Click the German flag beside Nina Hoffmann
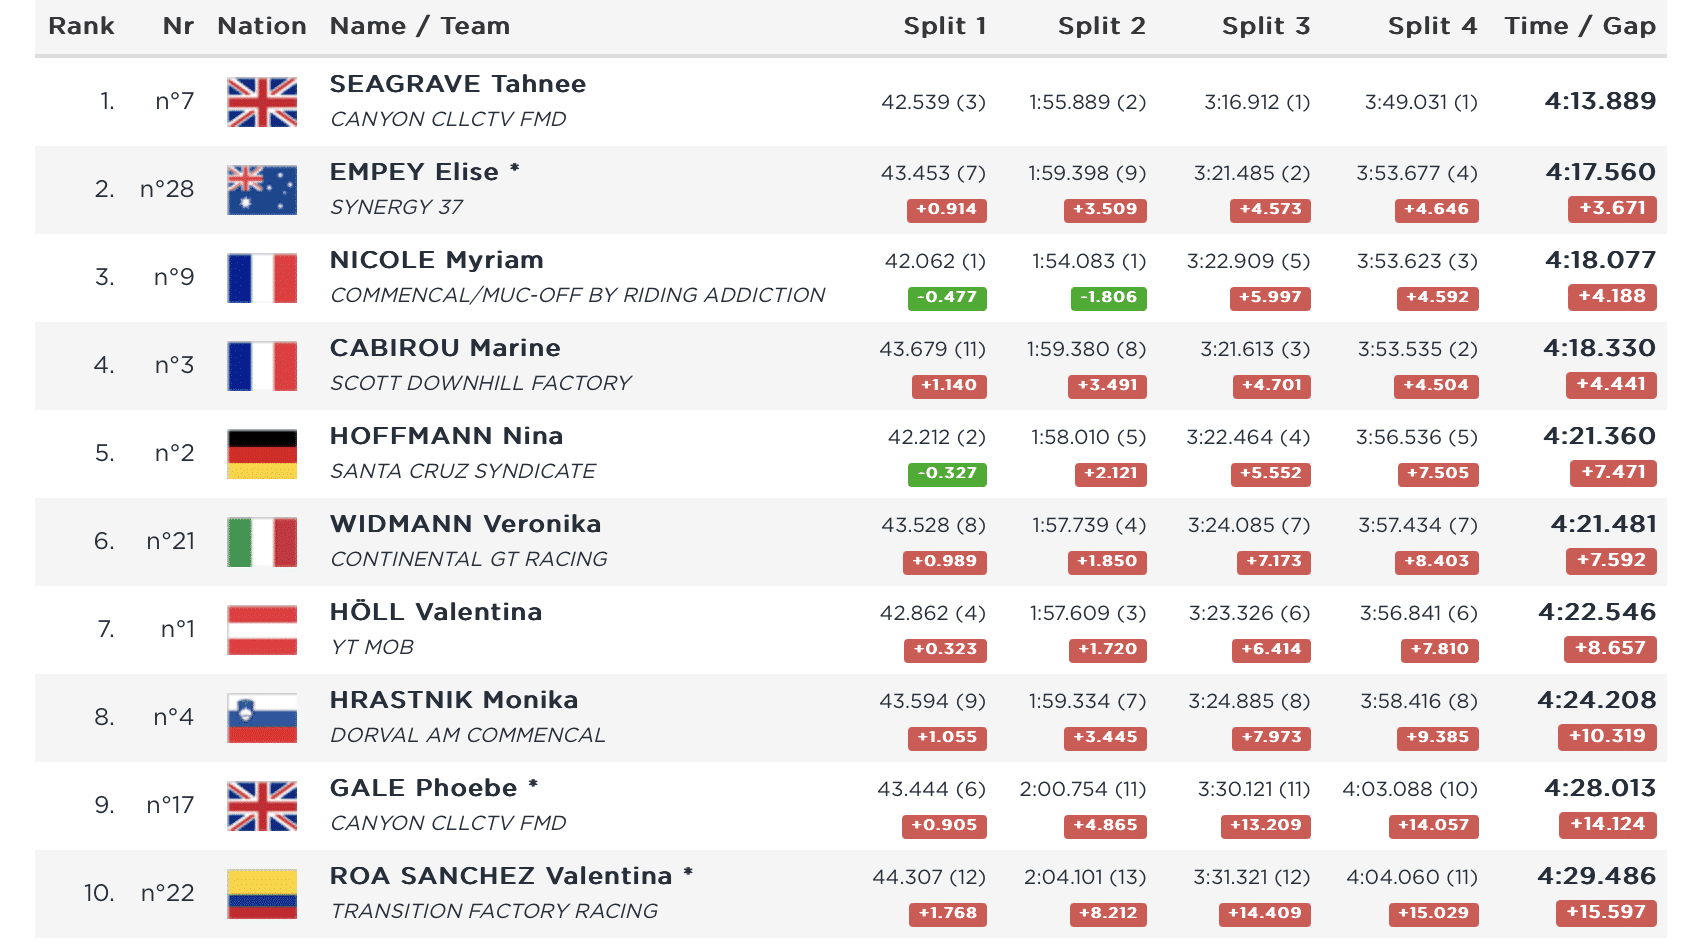This screenshot has width=1704, height=944. [x=262, y=454]
